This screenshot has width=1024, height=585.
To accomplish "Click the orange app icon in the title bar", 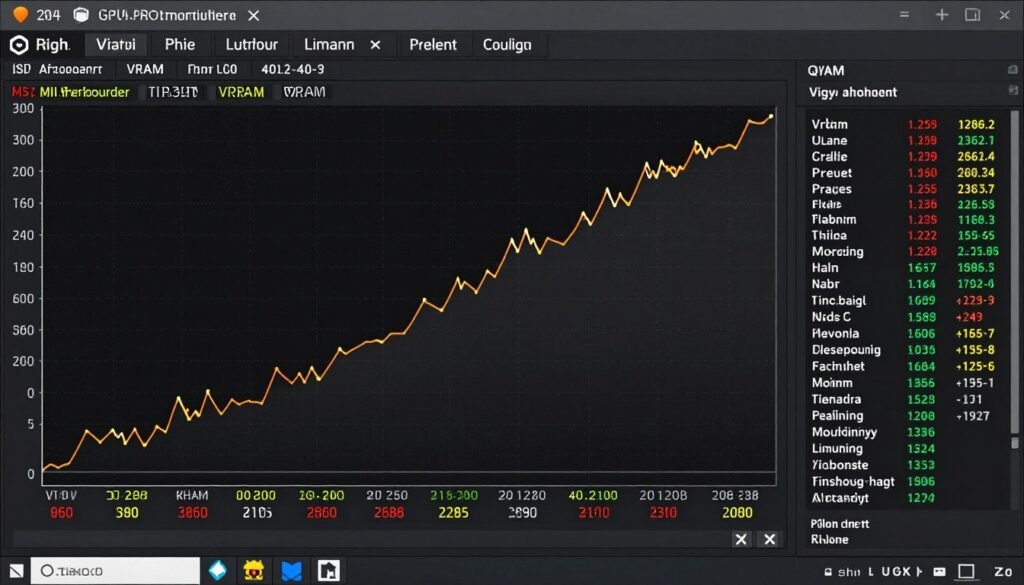I will tap(19, 15).
